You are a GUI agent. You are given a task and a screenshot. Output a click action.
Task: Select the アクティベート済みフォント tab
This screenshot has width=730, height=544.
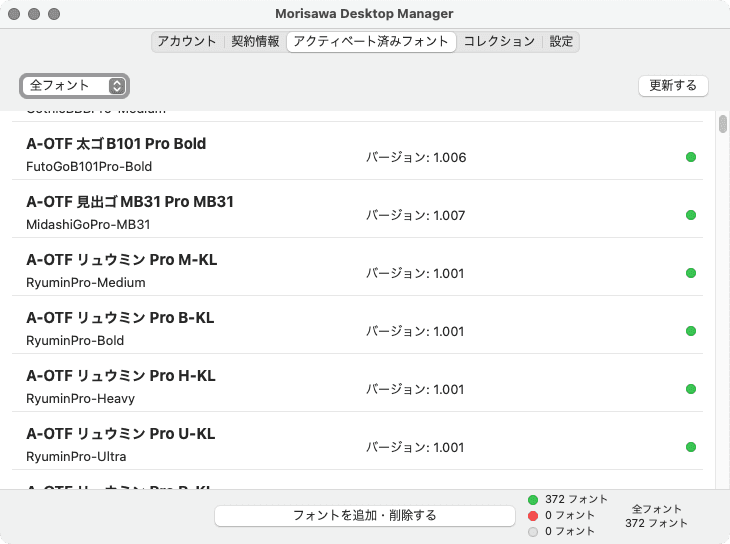[371, 41]
